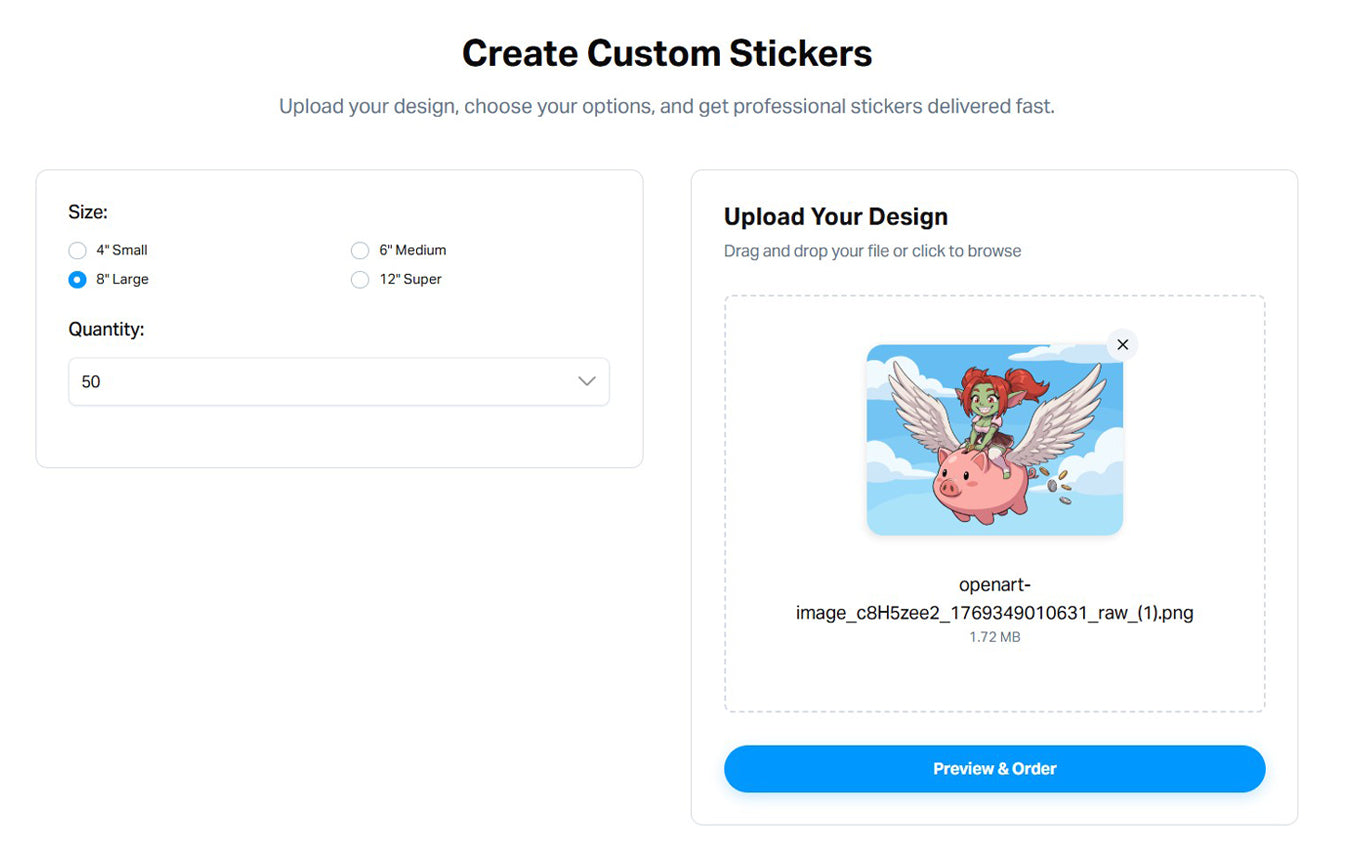Select the 4" Small size radio button
This screenshot has width=1350, height=868.
click(78, 251)
